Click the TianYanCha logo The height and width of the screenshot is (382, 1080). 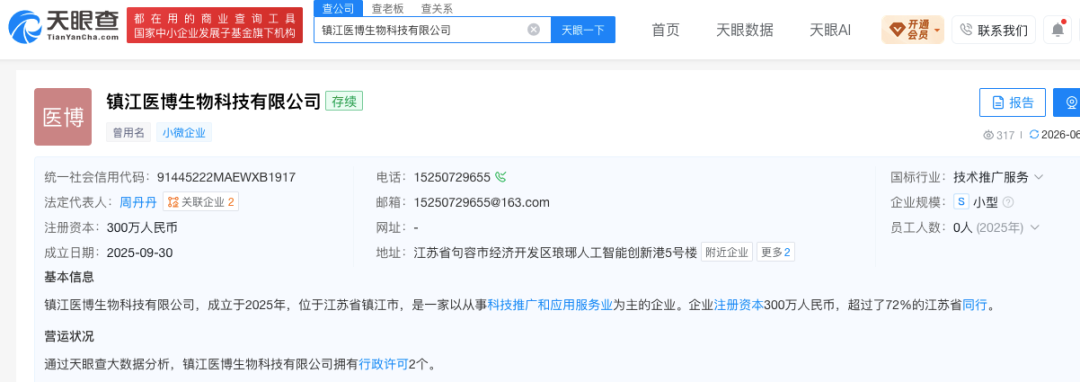click(63, 26)
